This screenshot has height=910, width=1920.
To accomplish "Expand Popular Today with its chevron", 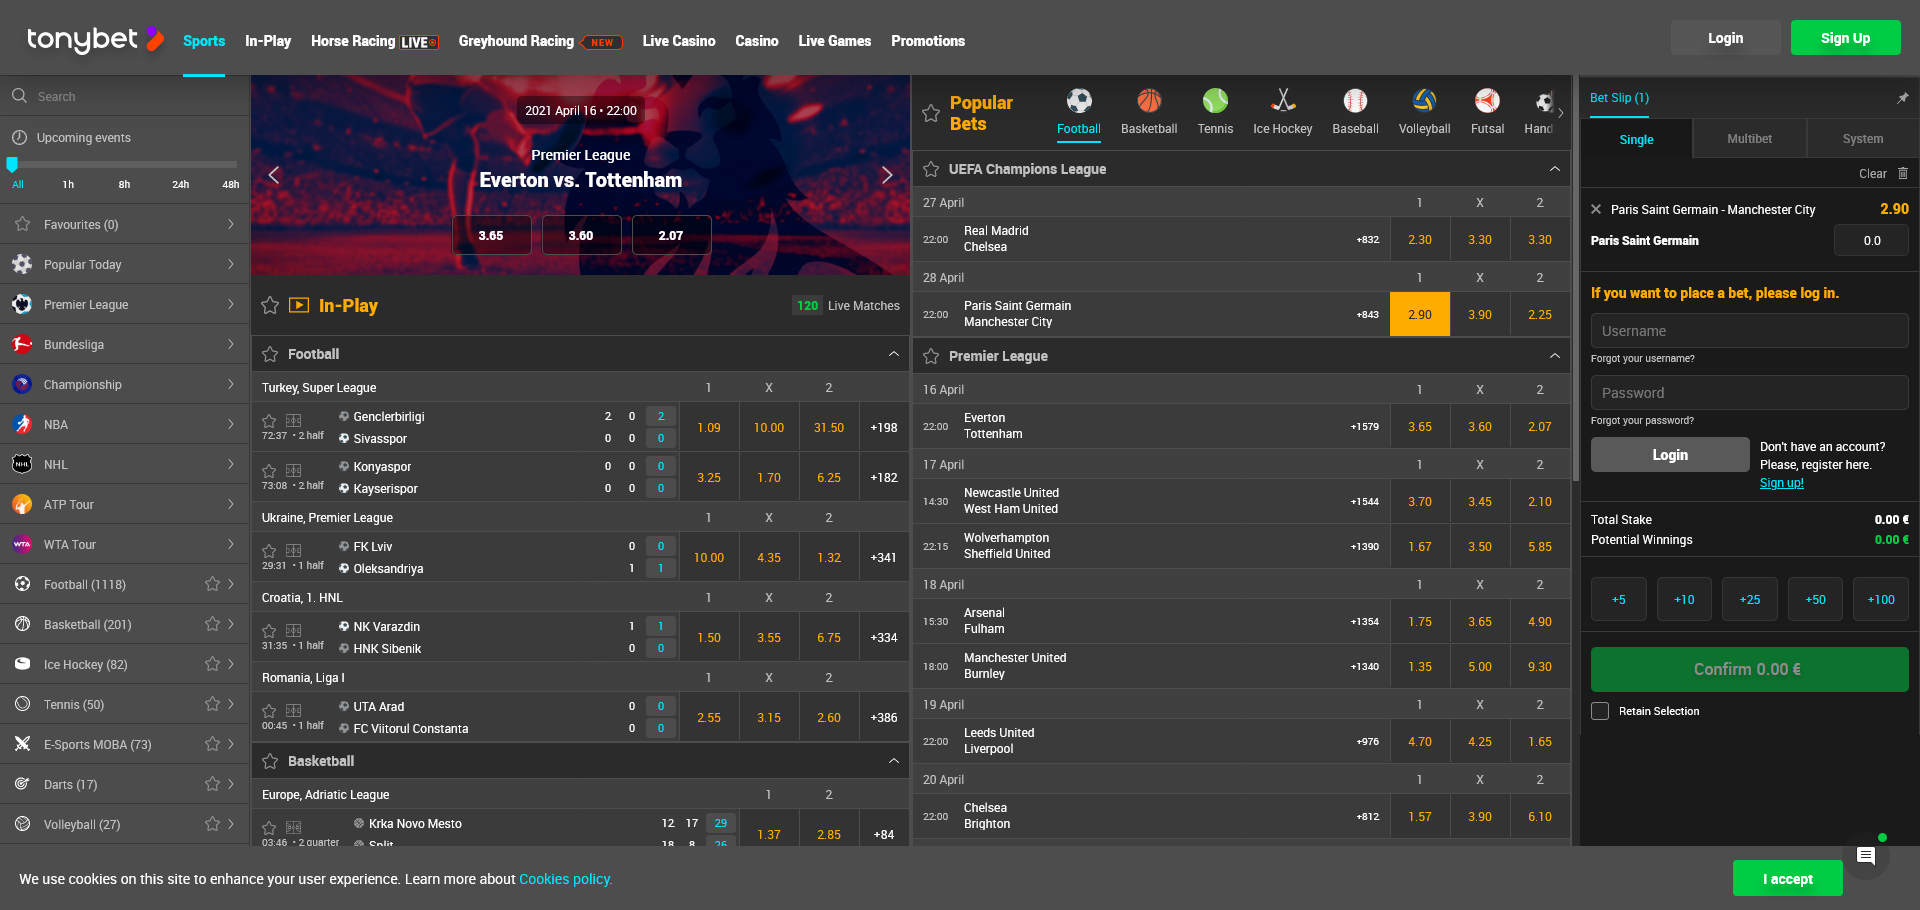I will 231,264.
